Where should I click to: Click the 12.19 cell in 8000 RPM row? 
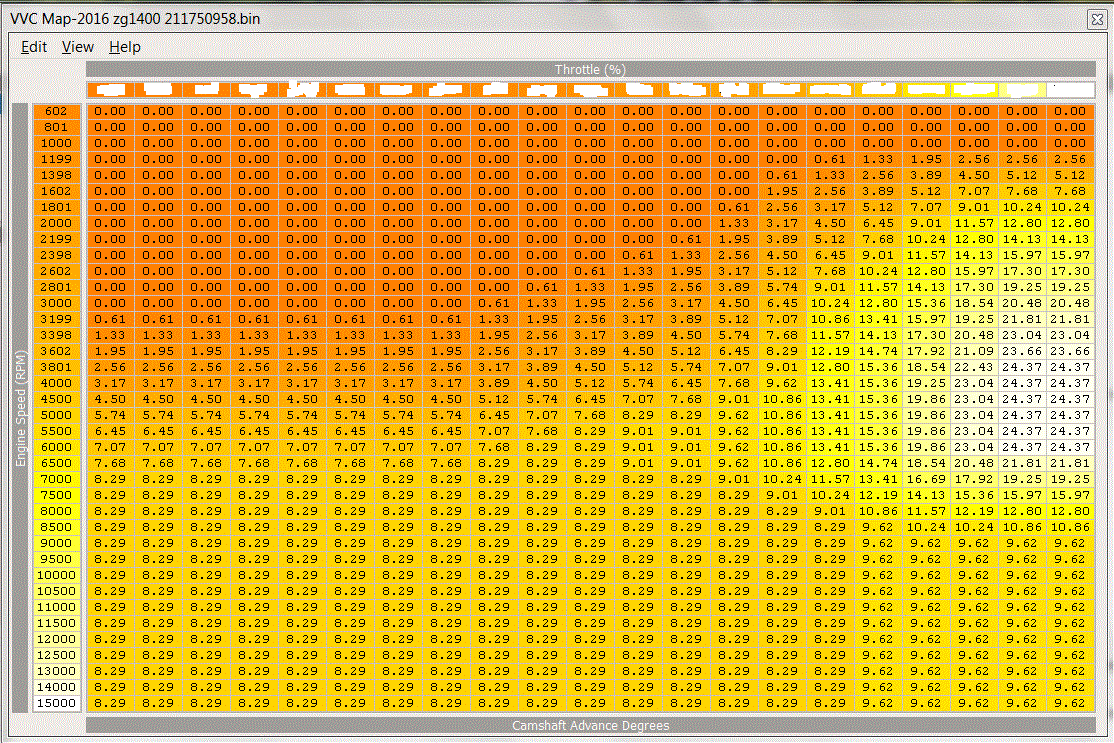[974, 511]
